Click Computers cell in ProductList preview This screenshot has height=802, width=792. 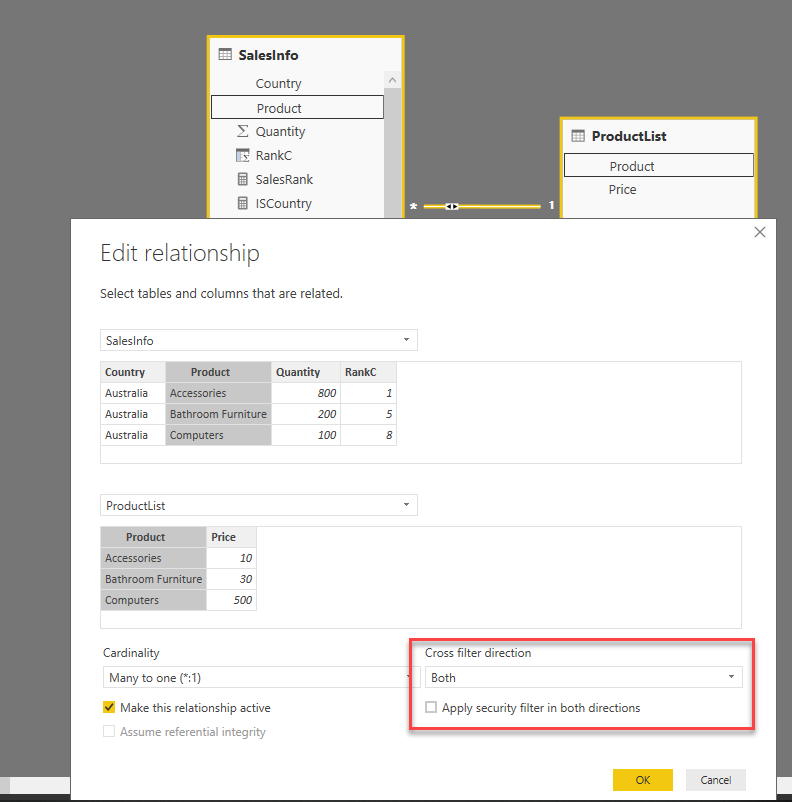153,600
